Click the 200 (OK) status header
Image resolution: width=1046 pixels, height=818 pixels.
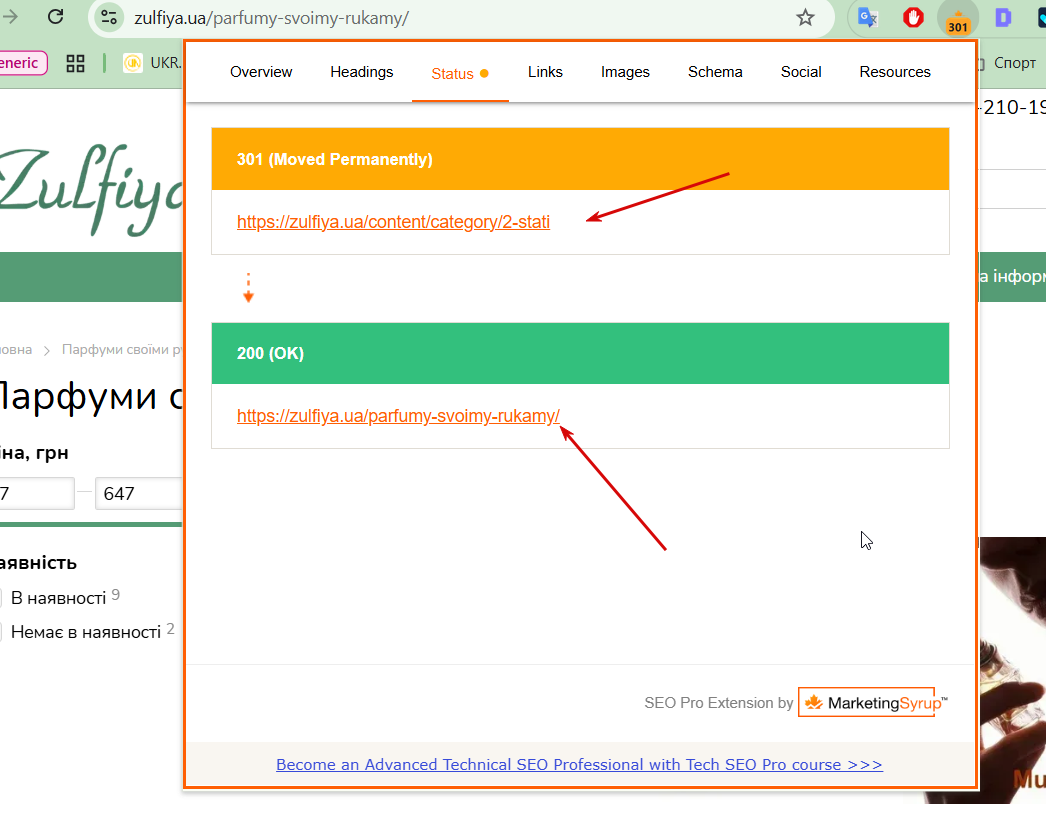(580, 354)
